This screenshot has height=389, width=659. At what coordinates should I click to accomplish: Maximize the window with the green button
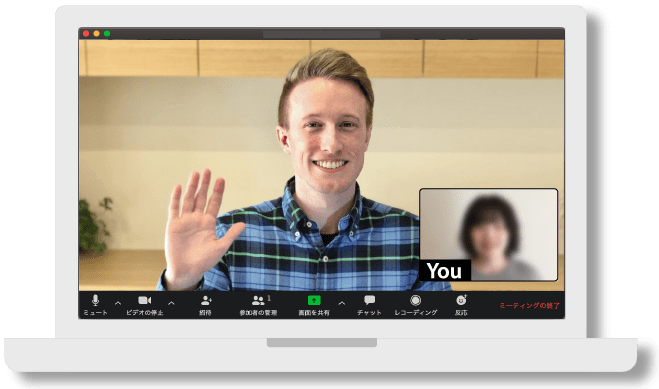[x=107, y=34]
